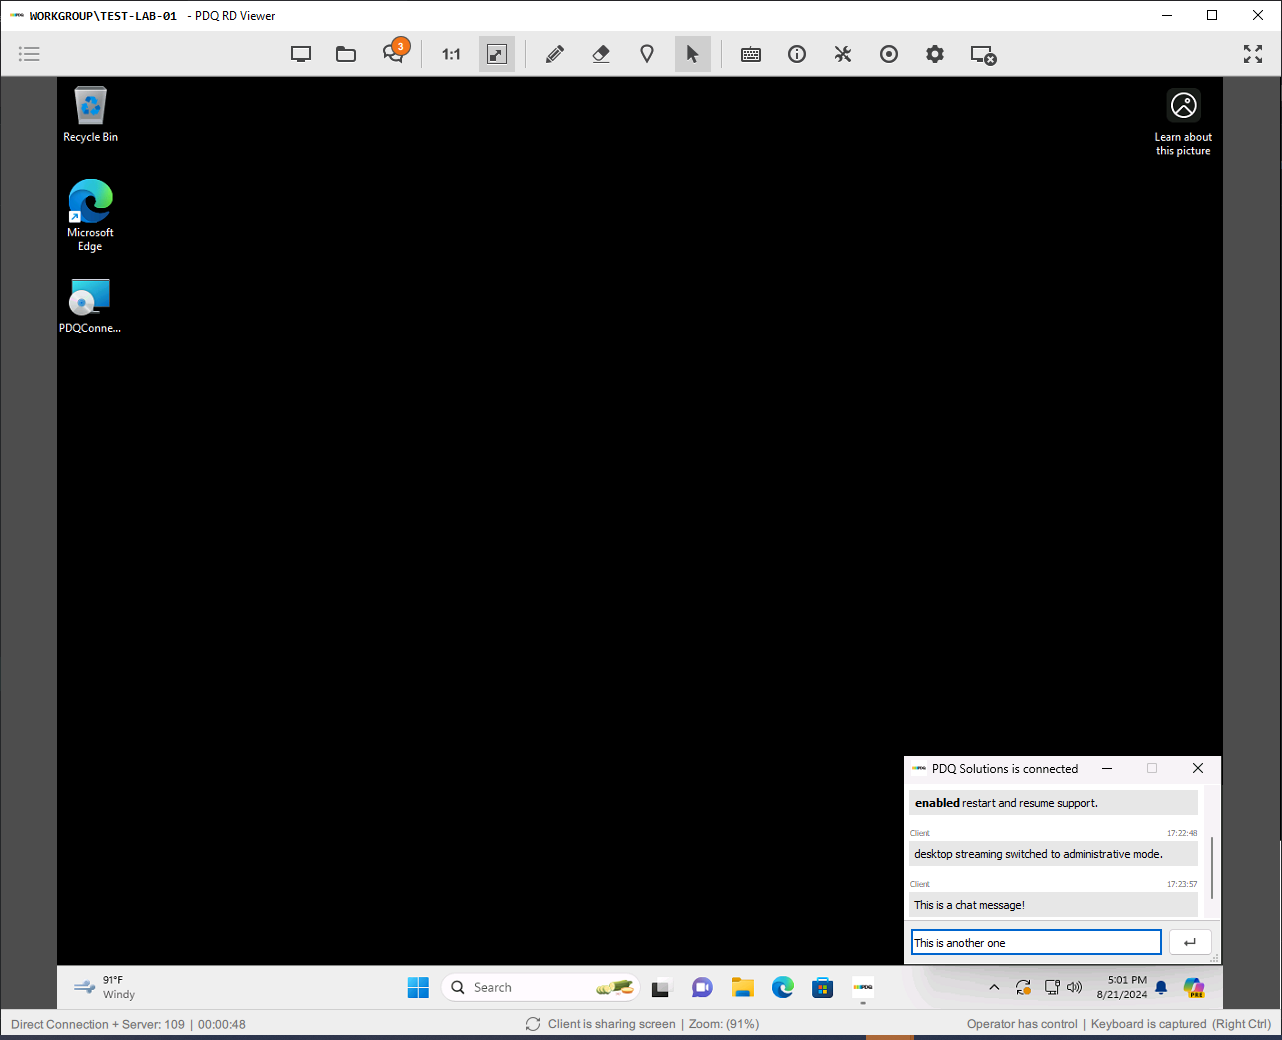Toggle fit-to-window scaling button
1282x1040 pixels.
[x=497, y=54]
